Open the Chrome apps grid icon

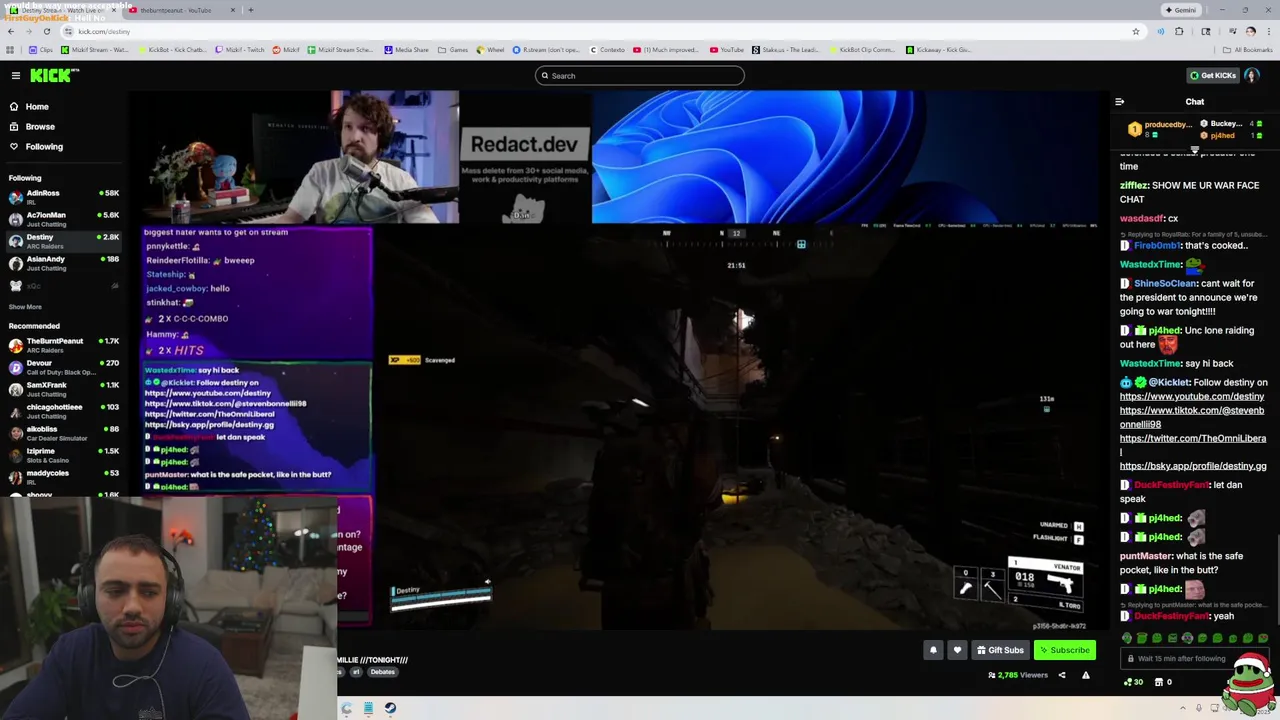click(x=10, y=49)
